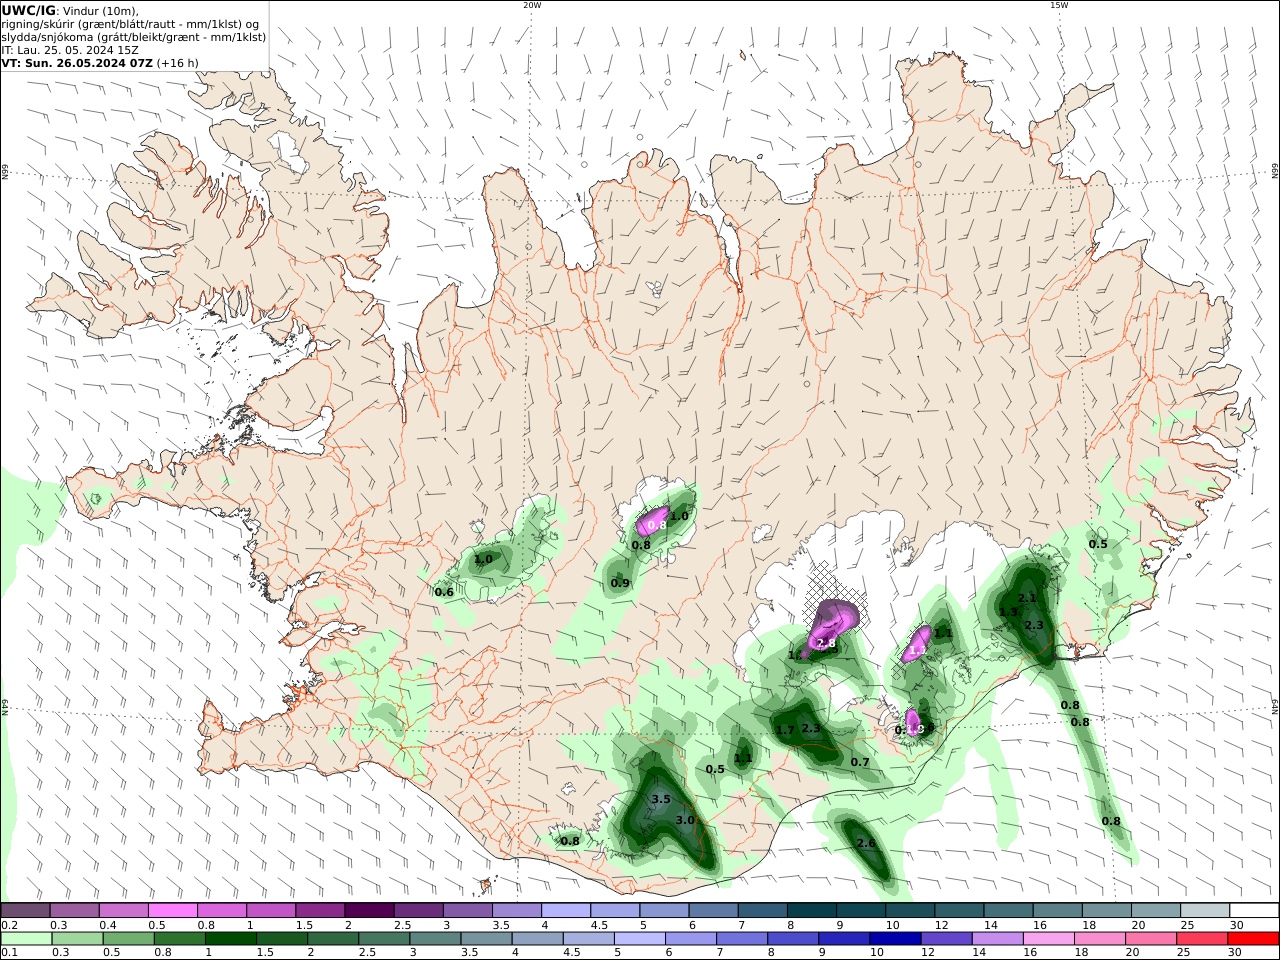Viewport: 1280px width, 960px height.
Task: Click the 20W longitude label
Action: (x=532, y=5)
